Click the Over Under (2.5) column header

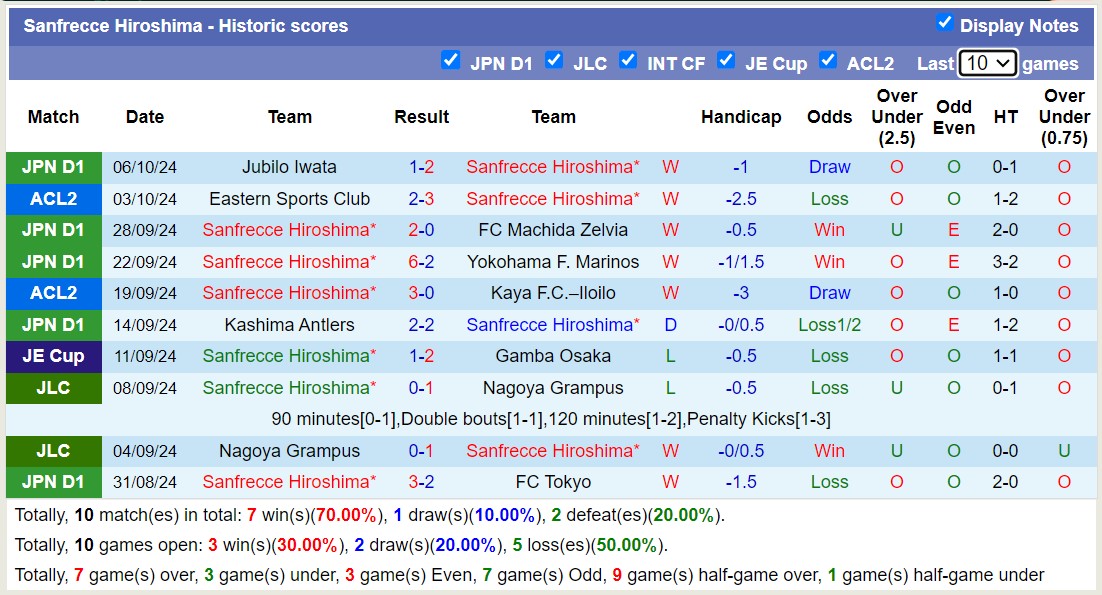pyautogui.click(x=896, y=117)
